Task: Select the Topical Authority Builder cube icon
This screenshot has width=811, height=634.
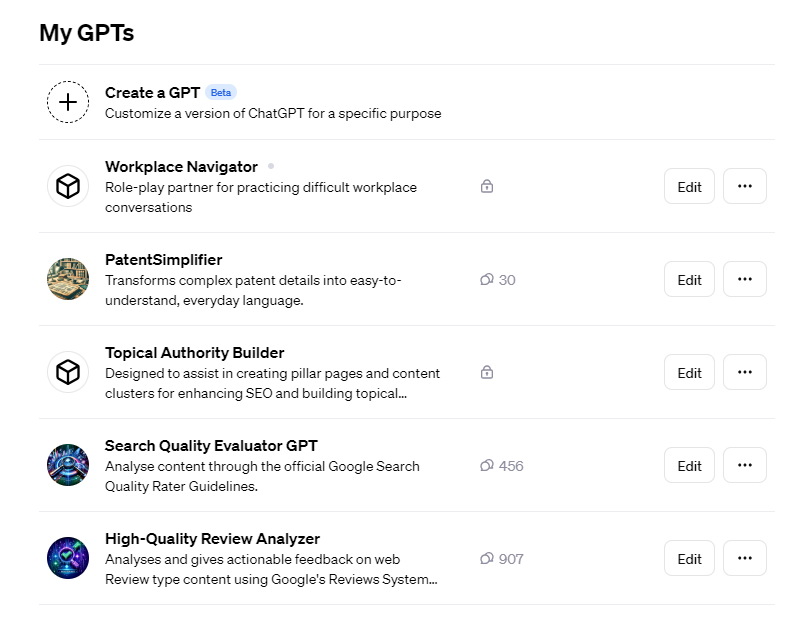Action: pos(67,372)
